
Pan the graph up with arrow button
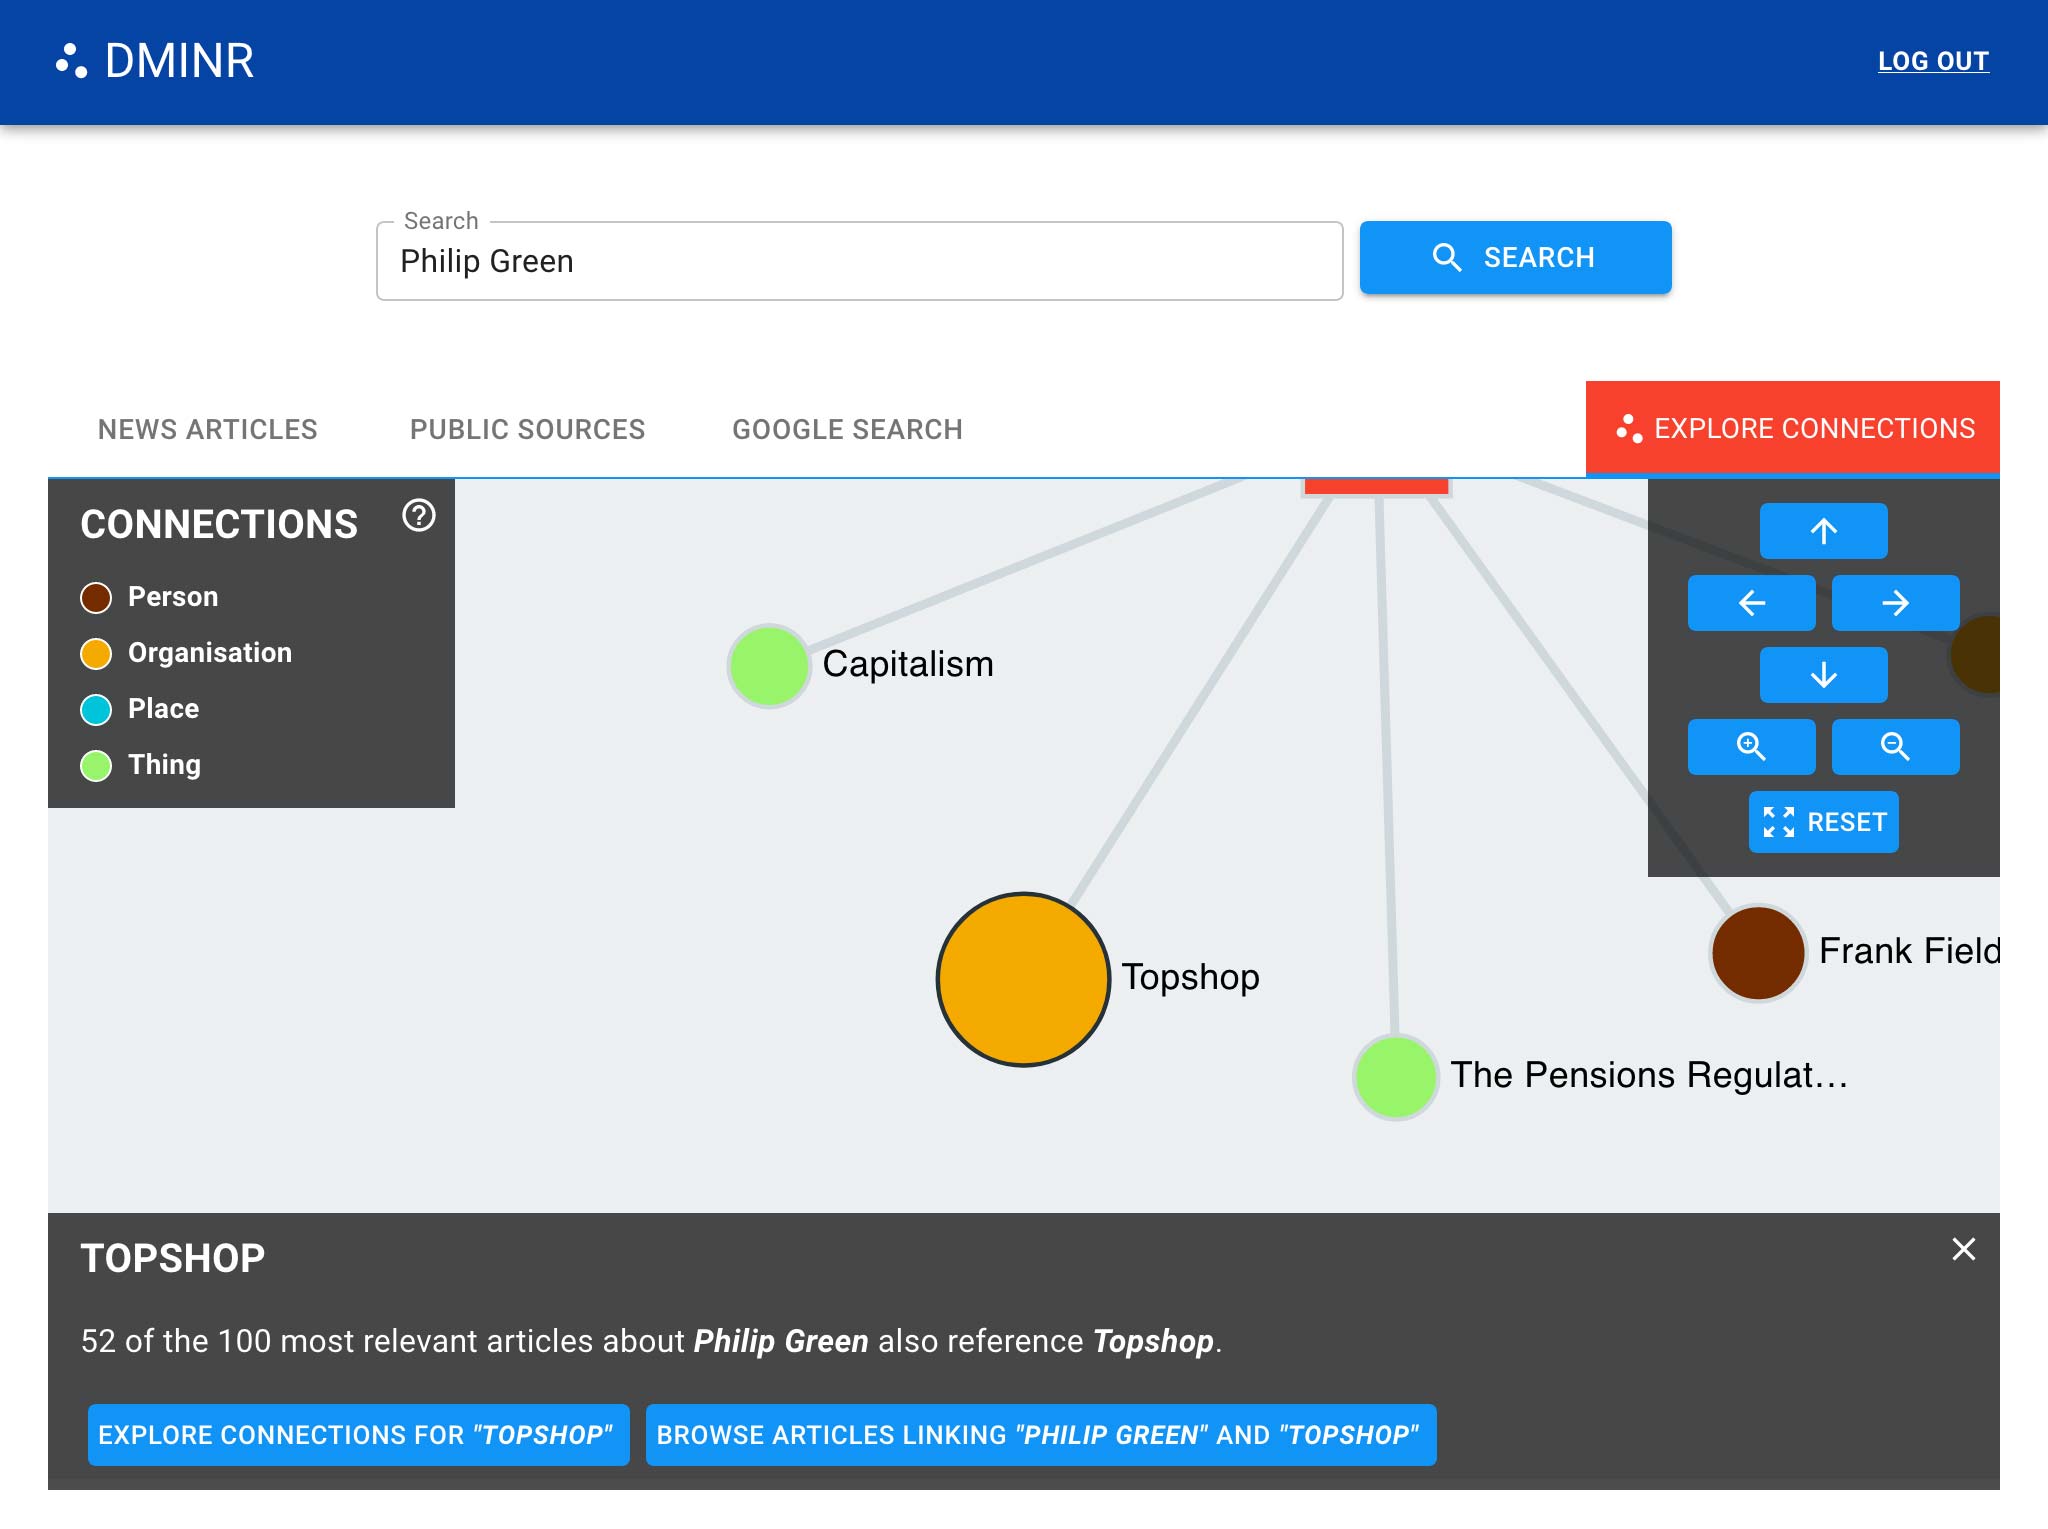tap(1823, 531)
